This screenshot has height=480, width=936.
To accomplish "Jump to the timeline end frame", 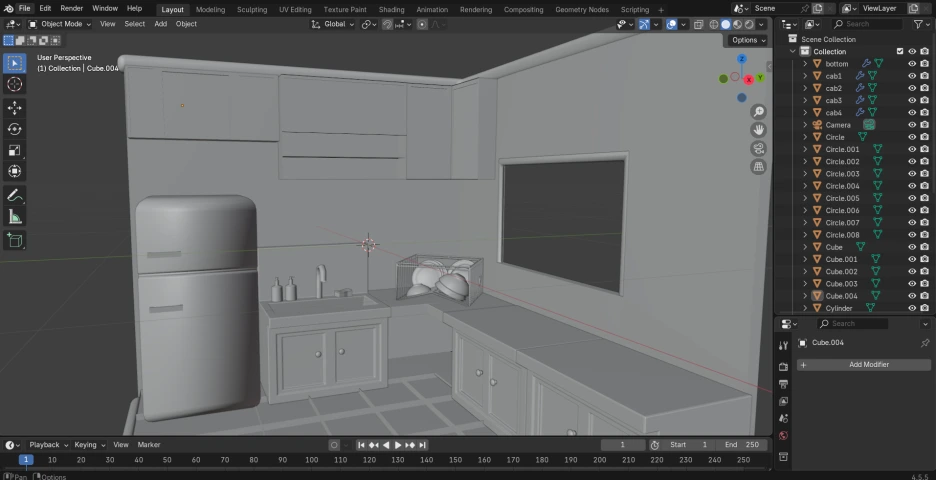I will click(x=423, y=445).
